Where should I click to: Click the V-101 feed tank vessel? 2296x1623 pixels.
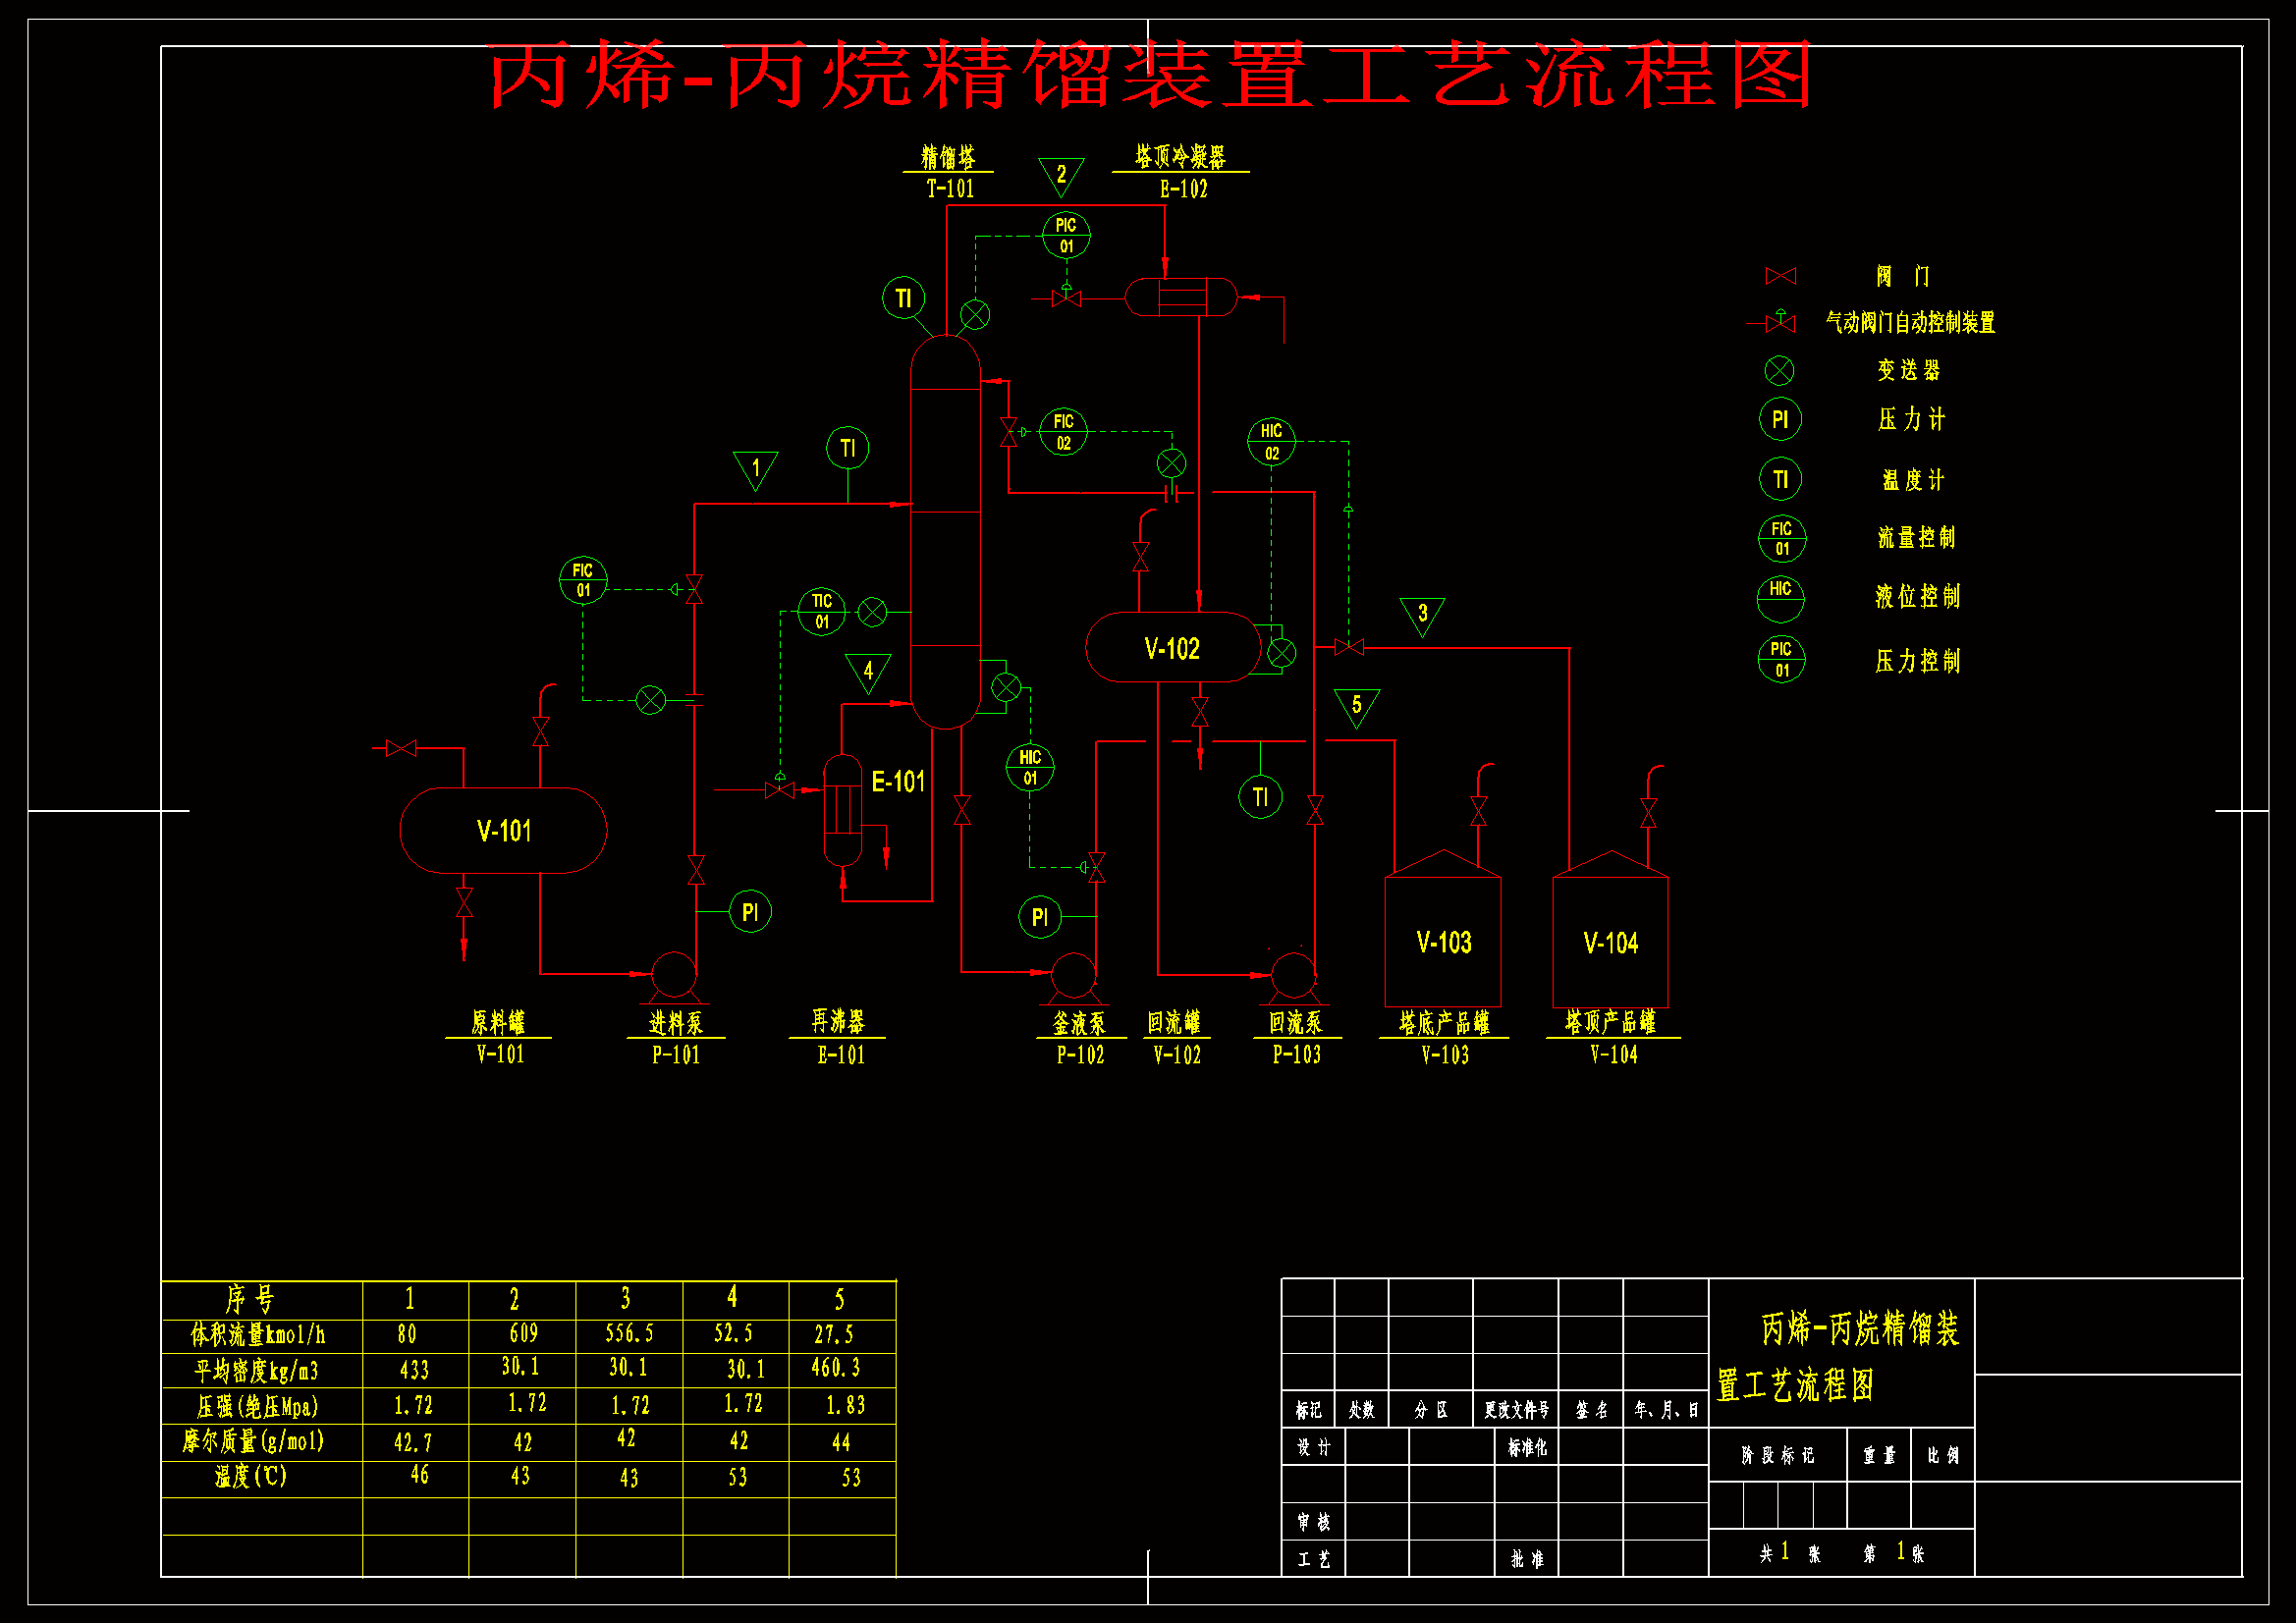pyautogui.click(x=503, y=831)
